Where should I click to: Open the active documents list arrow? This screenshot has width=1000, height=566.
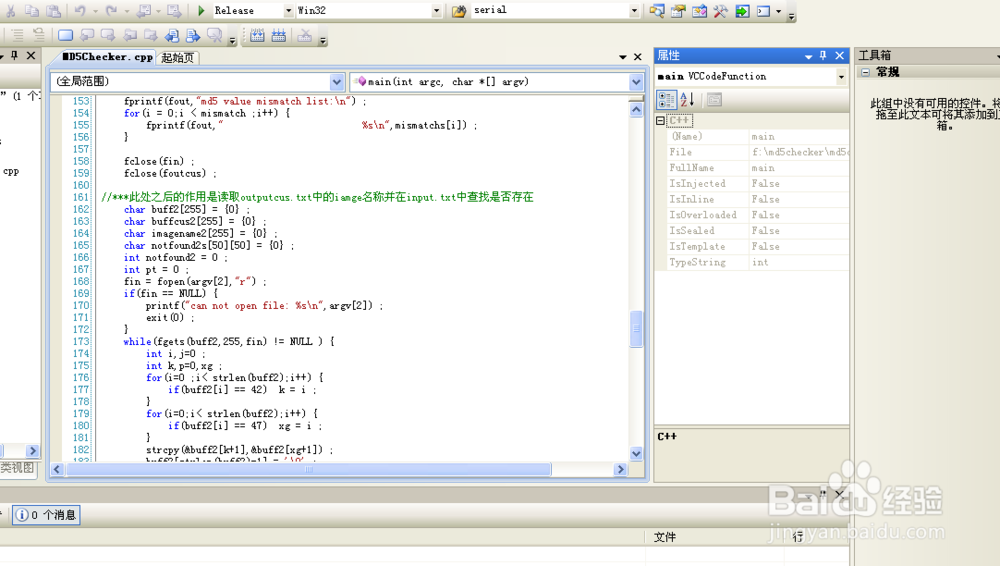pos(622,57)
